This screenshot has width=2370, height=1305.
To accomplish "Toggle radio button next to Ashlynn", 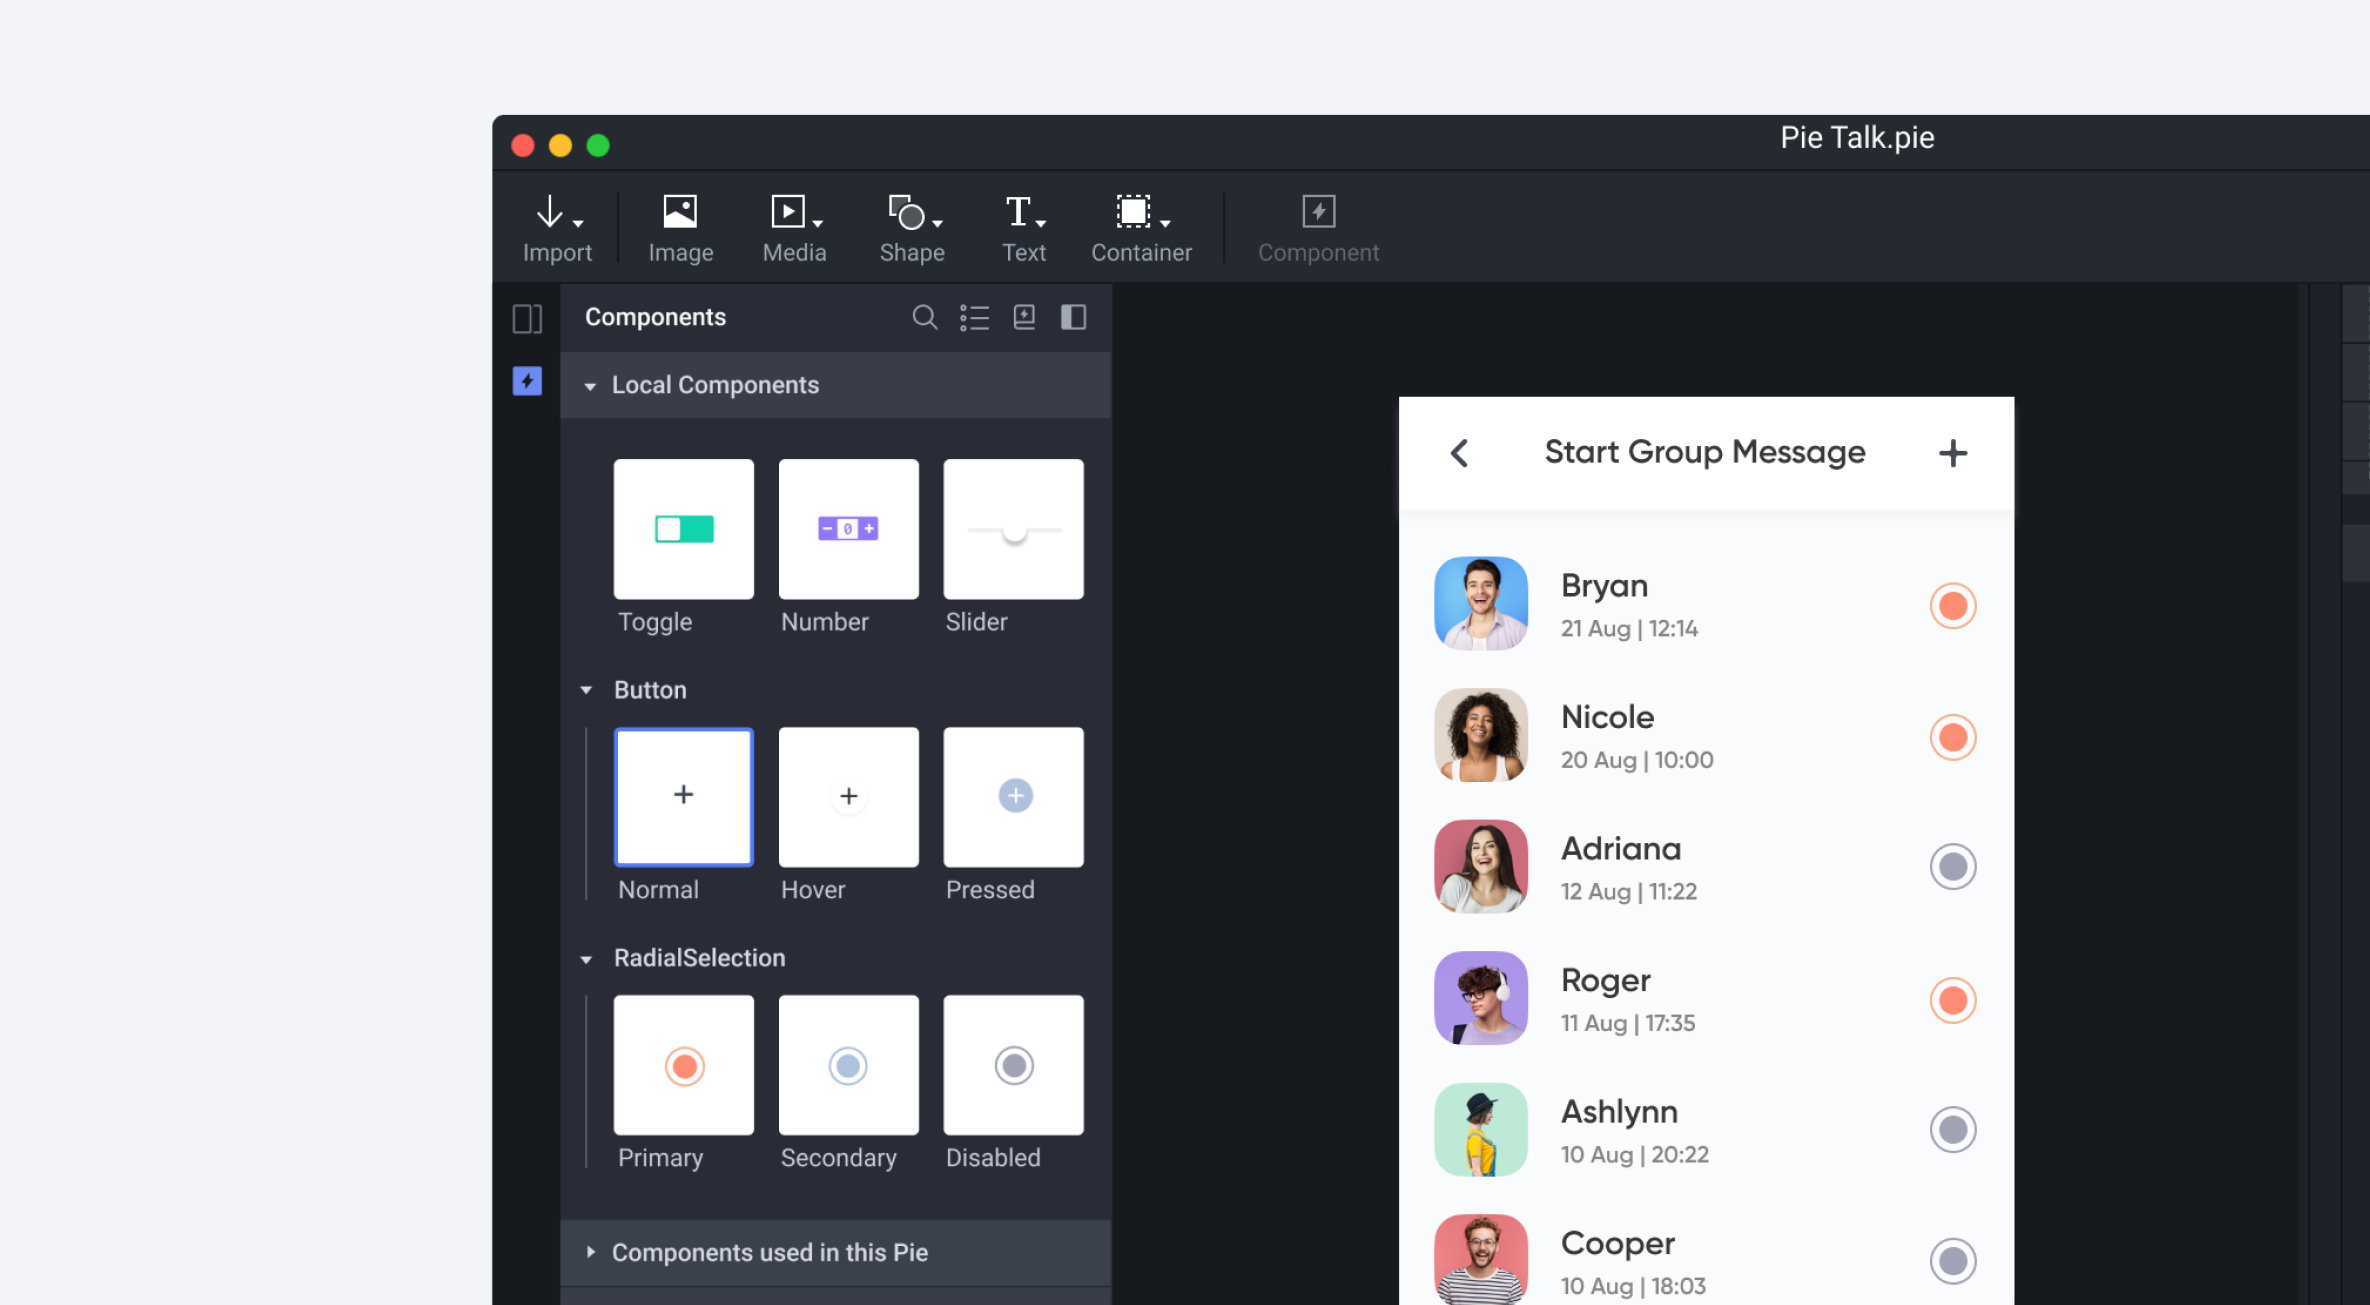I will tap(1952, 1130).
